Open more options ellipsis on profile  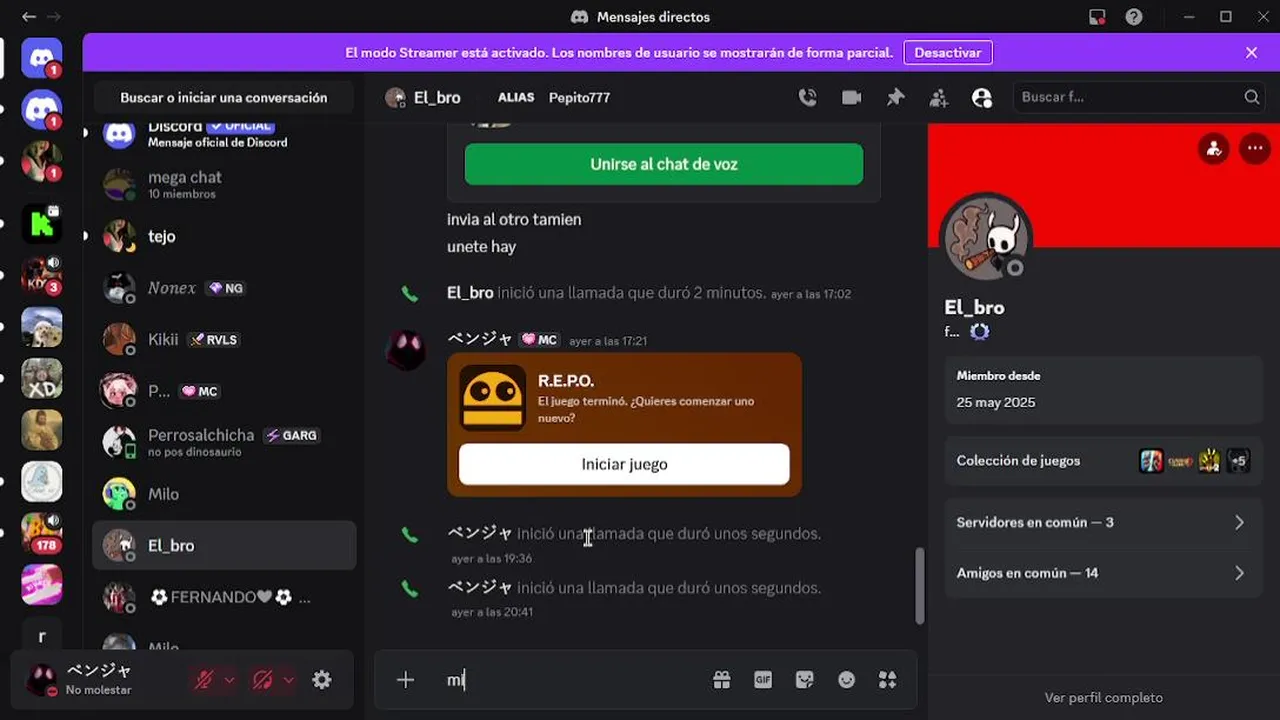pos(1254,149)
